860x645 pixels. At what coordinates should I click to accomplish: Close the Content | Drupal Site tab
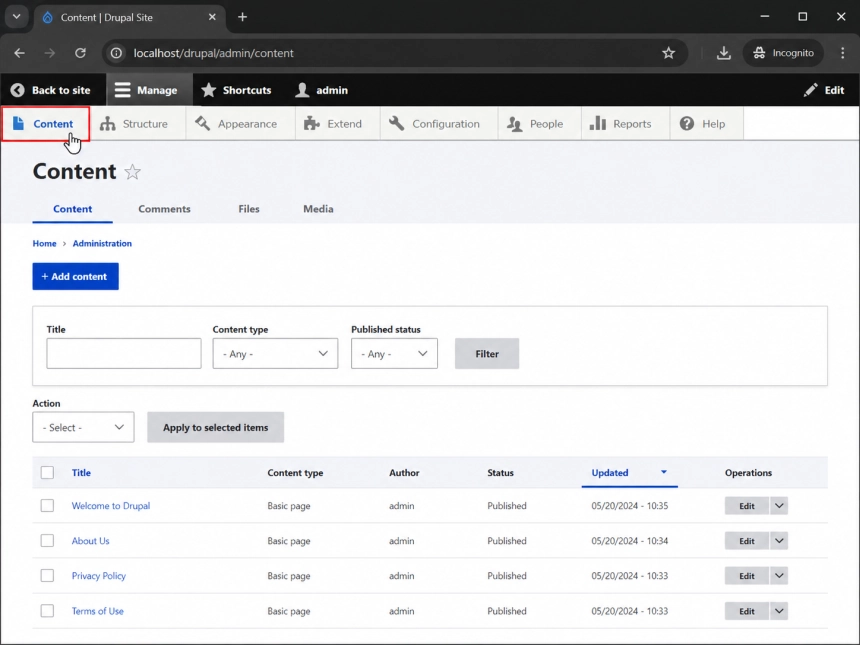(x=212, y=17)
